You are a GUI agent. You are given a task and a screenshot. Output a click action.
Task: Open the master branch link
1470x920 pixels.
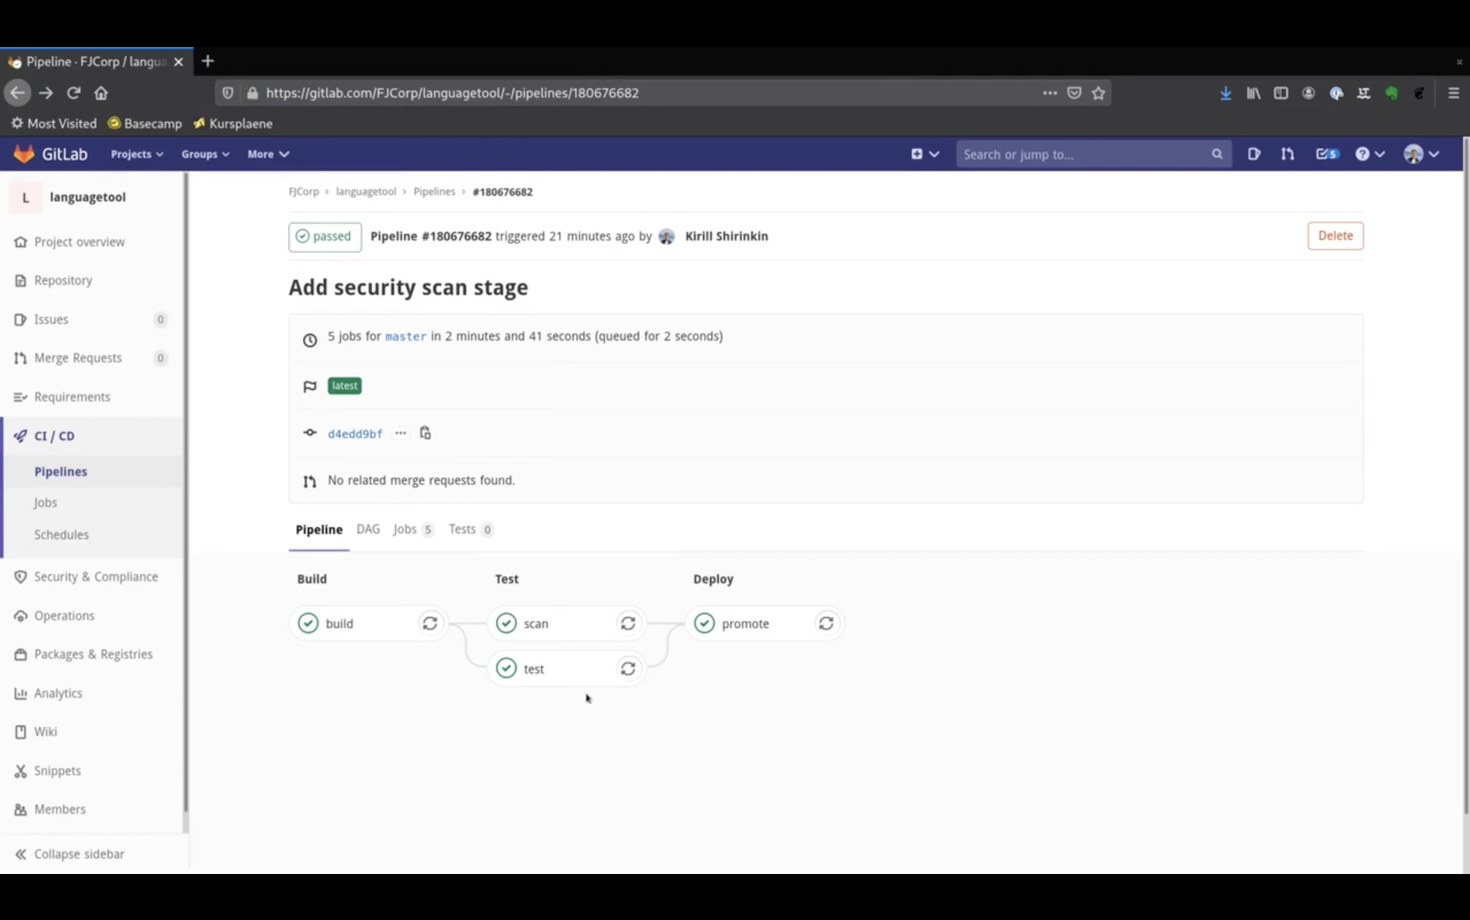coord(405,337)
